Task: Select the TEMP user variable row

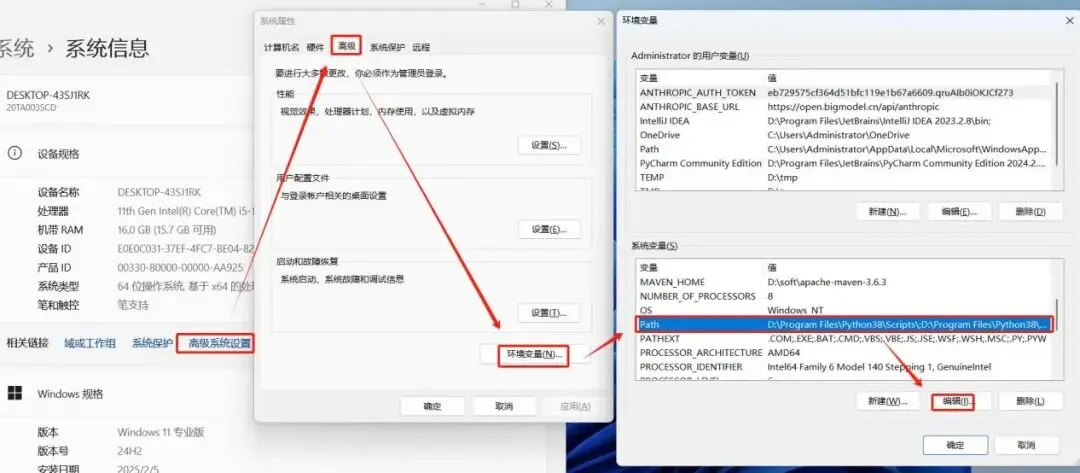Action: pyautogui.click(x=846, y=177)
